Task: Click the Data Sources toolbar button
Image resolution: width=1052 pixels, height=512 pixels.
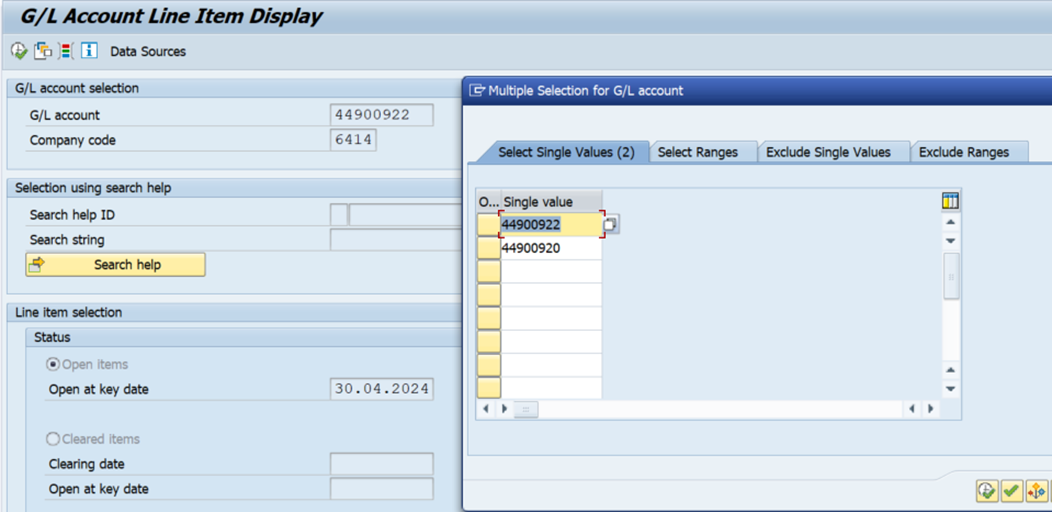Action: 148,51
